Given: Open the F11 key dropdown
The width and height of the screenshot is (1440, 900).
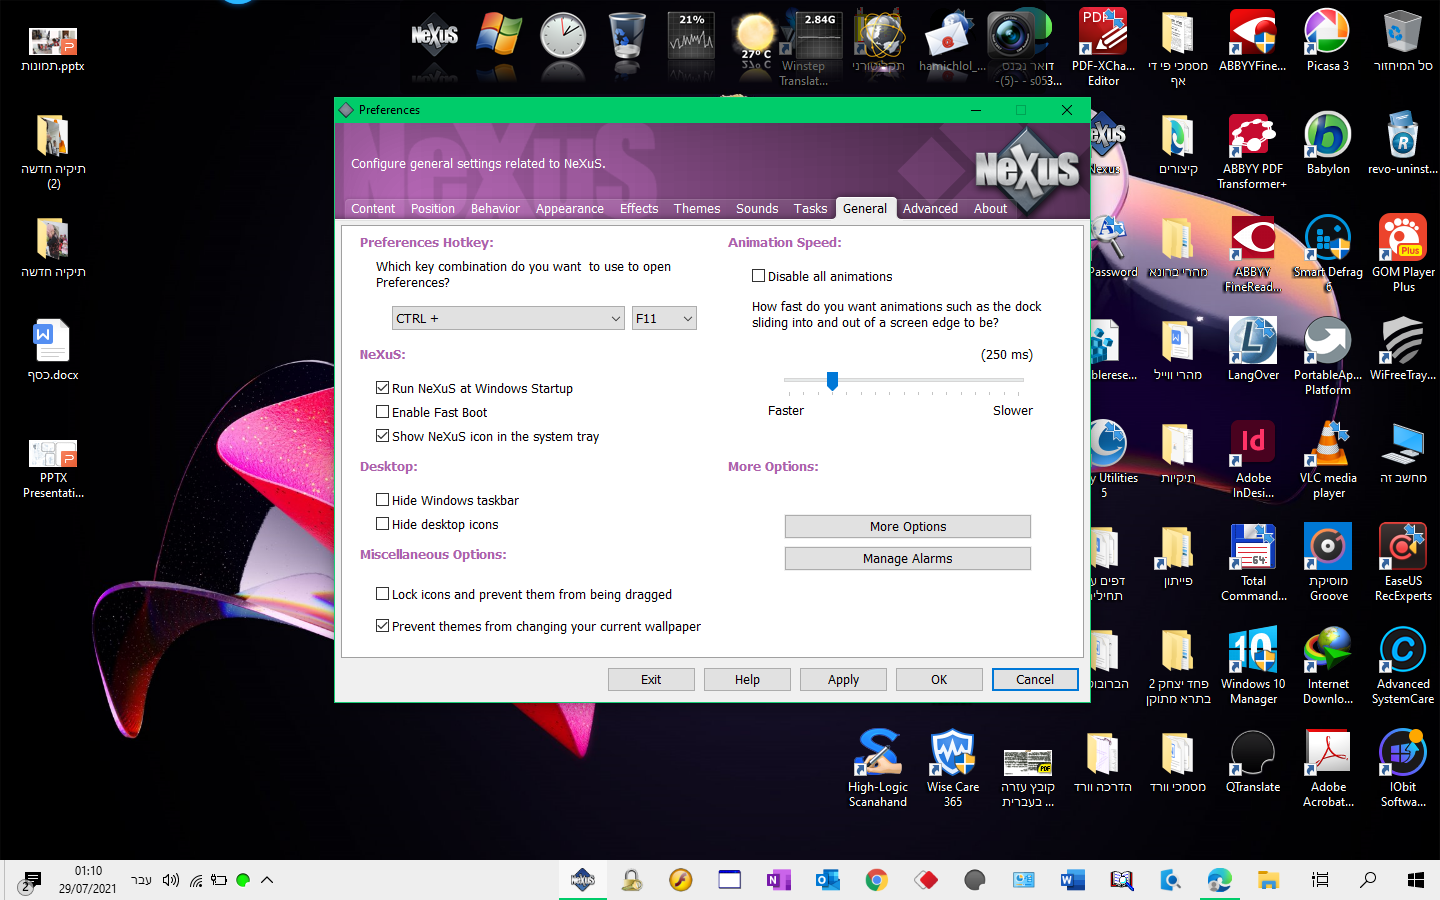Looking at the screenshot, I should pyautogui.click(x=664, y=318).
